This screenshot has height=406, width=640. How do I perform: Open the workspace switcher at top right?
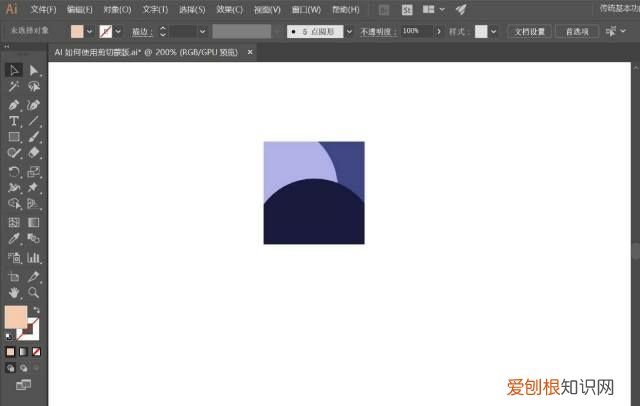[620, 9]
